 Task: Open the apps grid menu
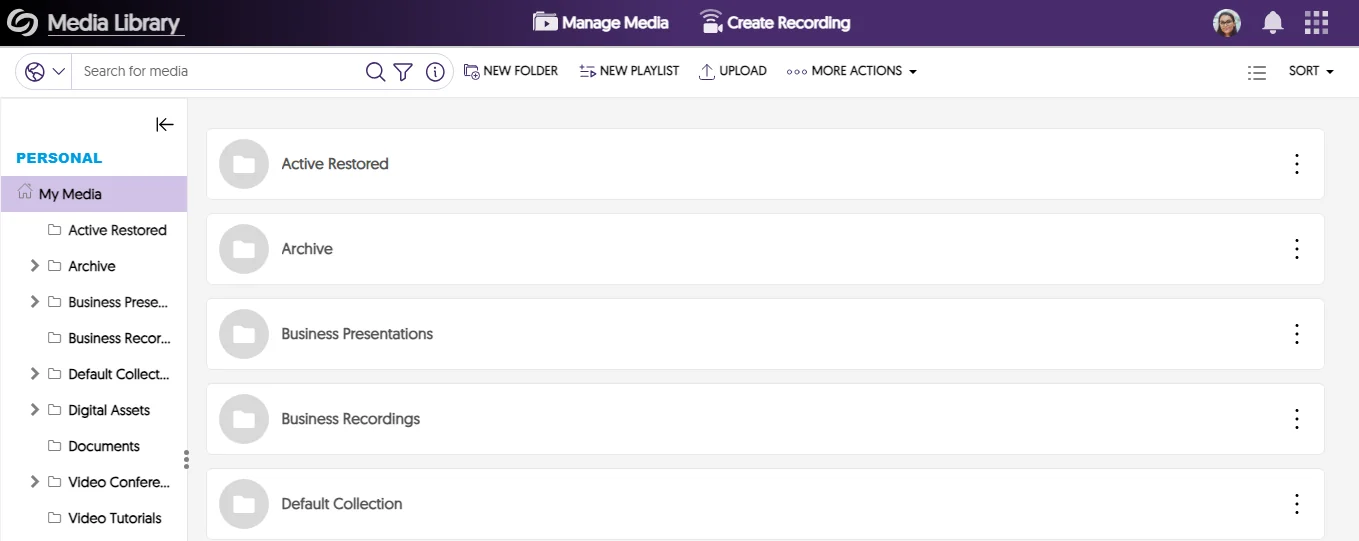1317,23
